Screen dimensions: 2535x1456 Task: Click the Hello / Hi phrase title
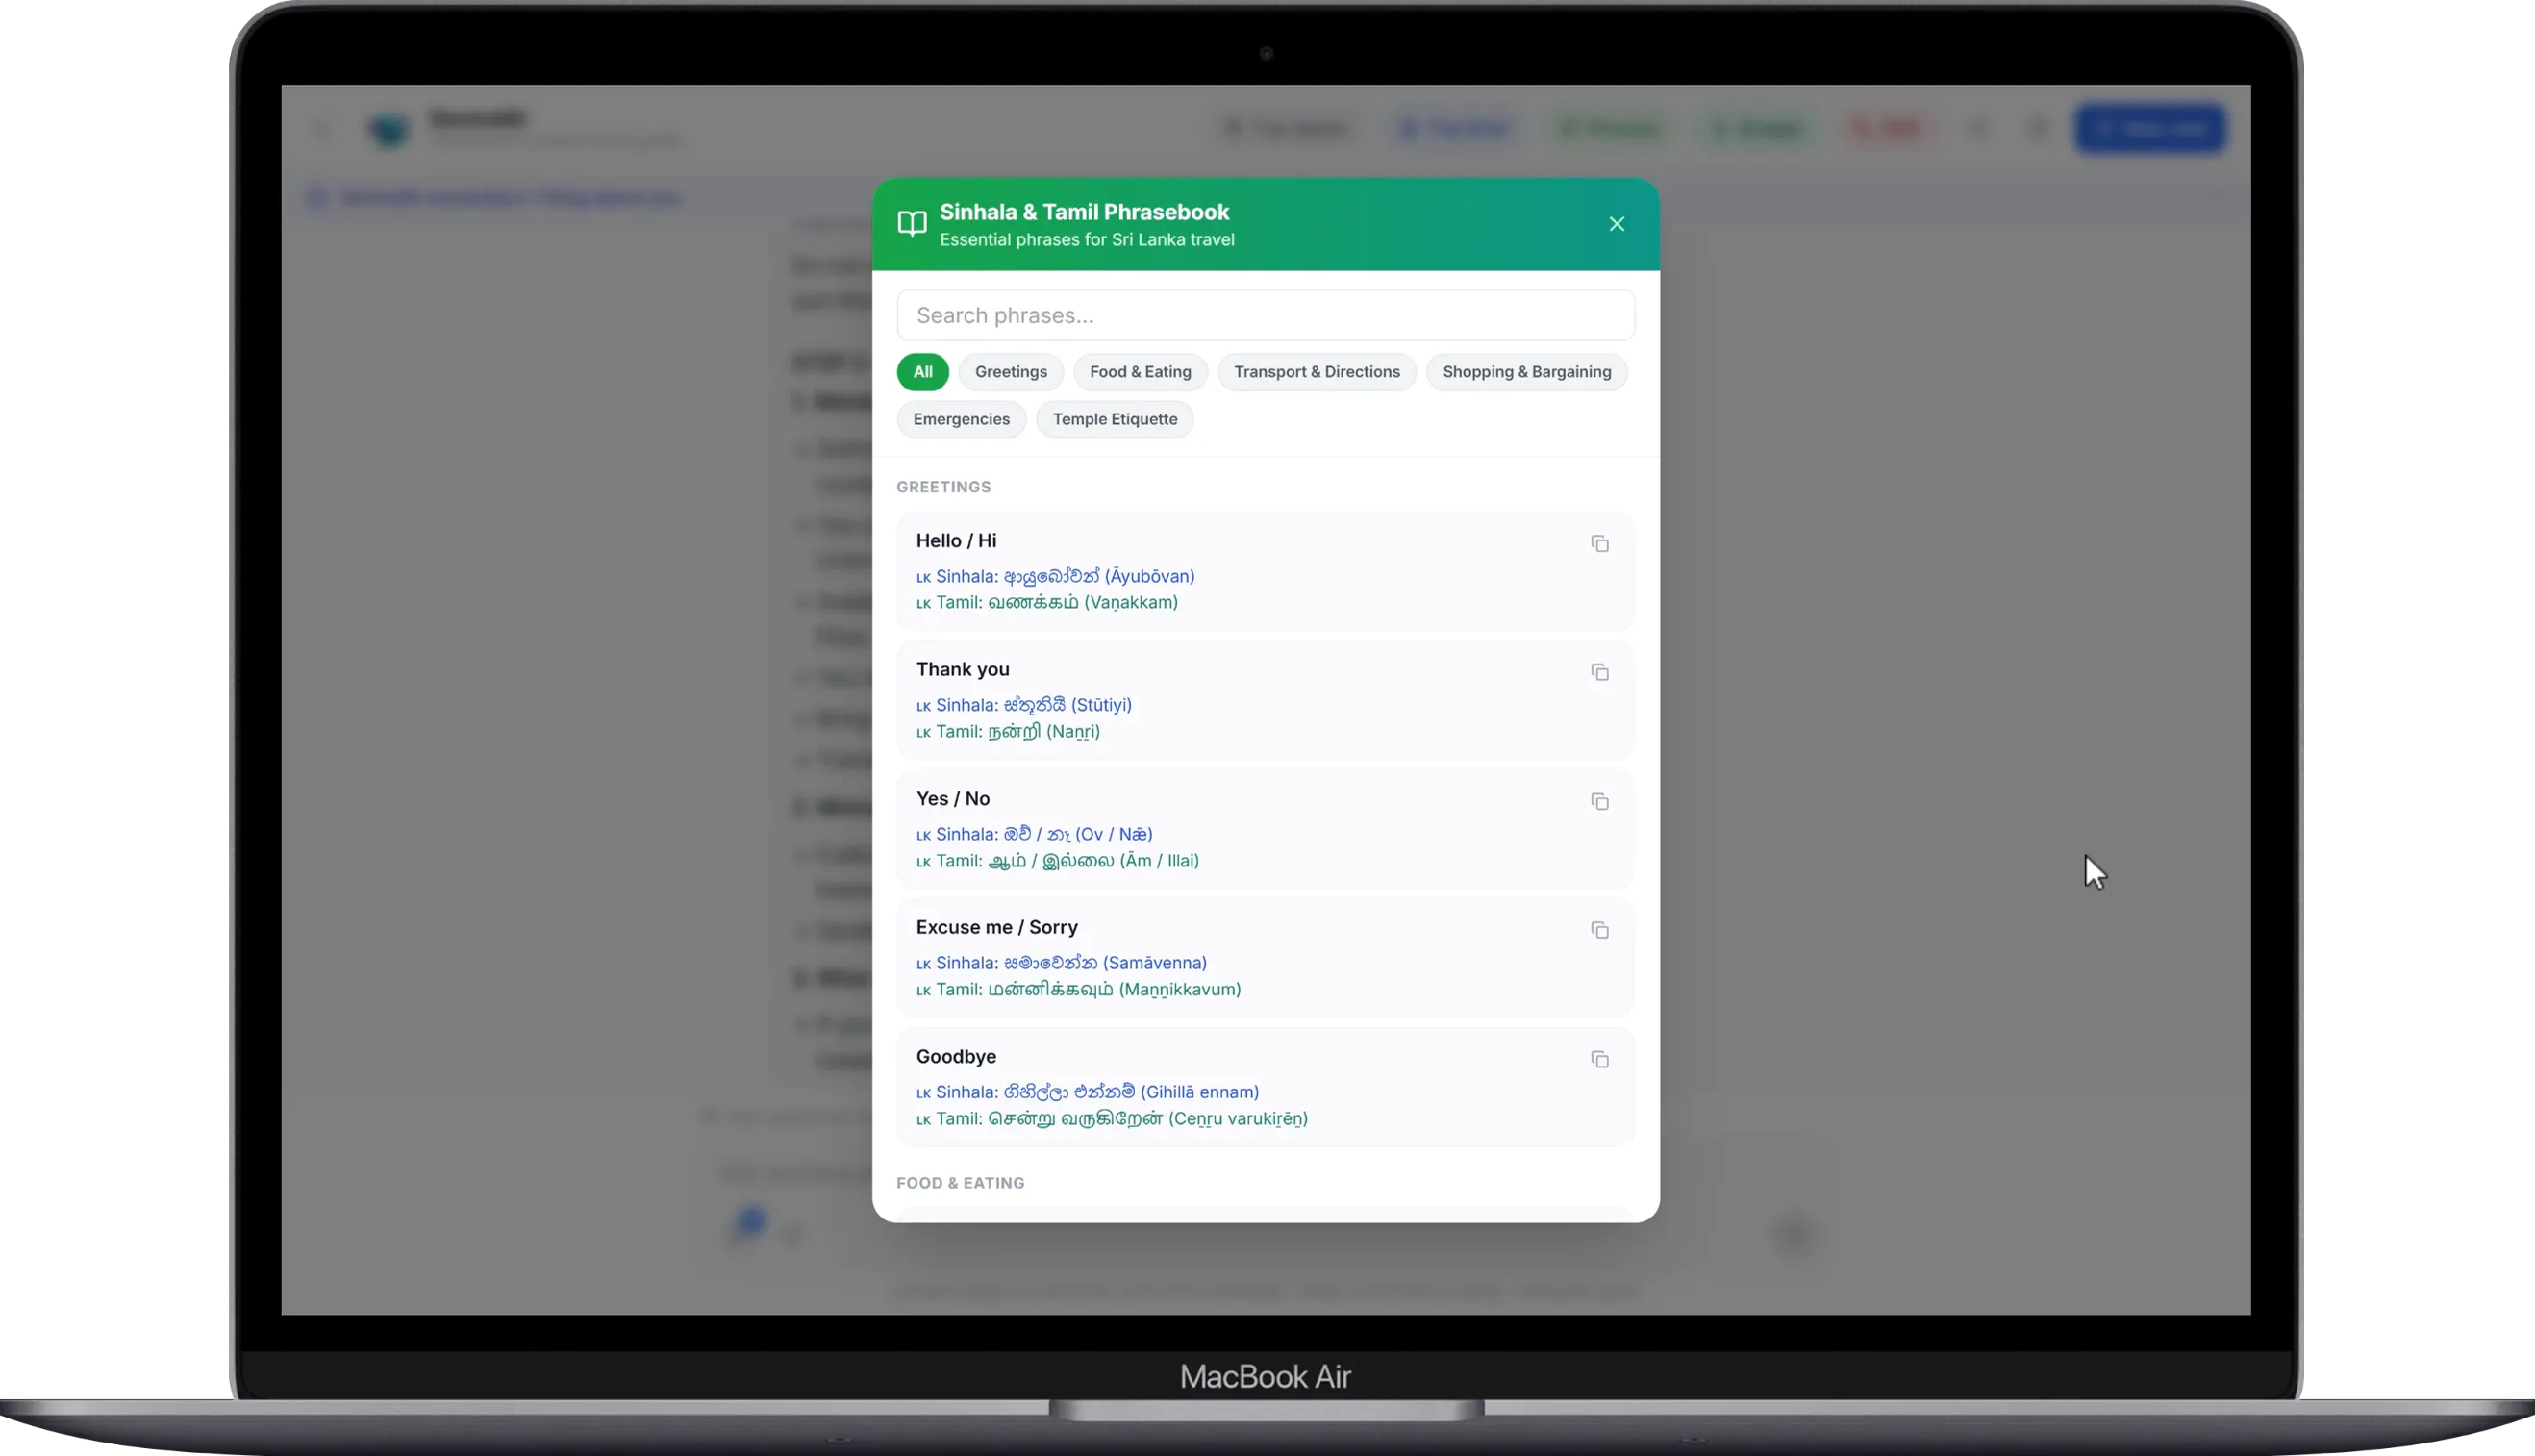(x=955, y=541)
